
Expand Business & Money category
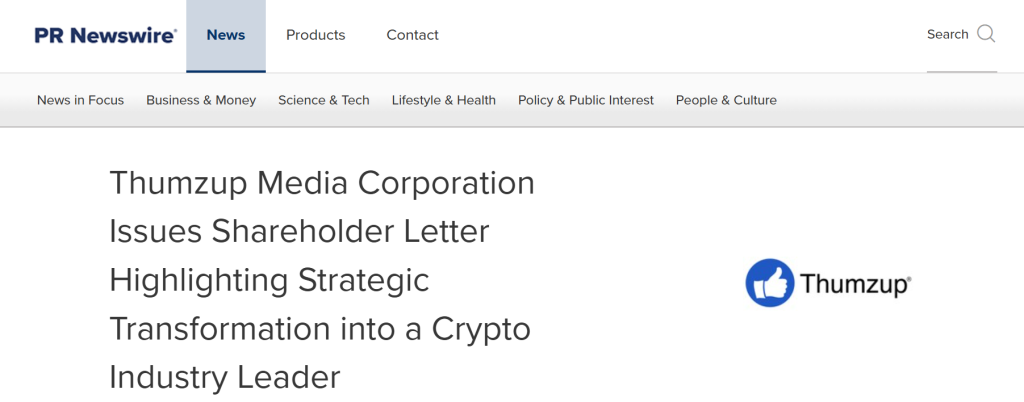pos(201,100)
